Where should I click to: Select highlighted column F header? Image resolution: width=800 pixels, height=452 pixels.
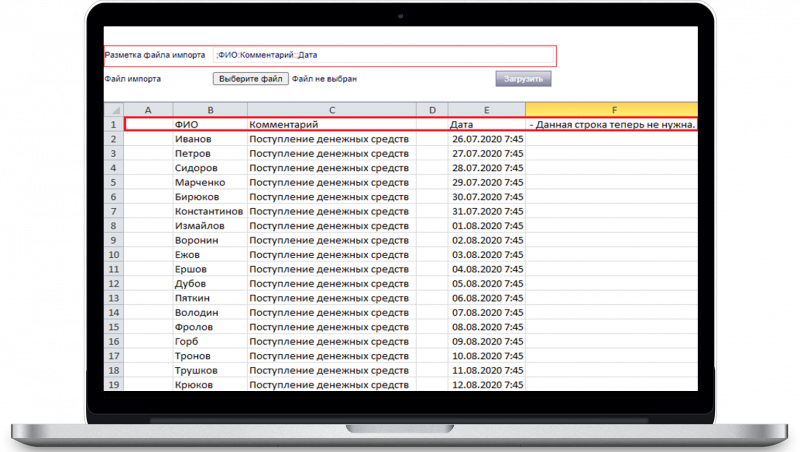612,110
